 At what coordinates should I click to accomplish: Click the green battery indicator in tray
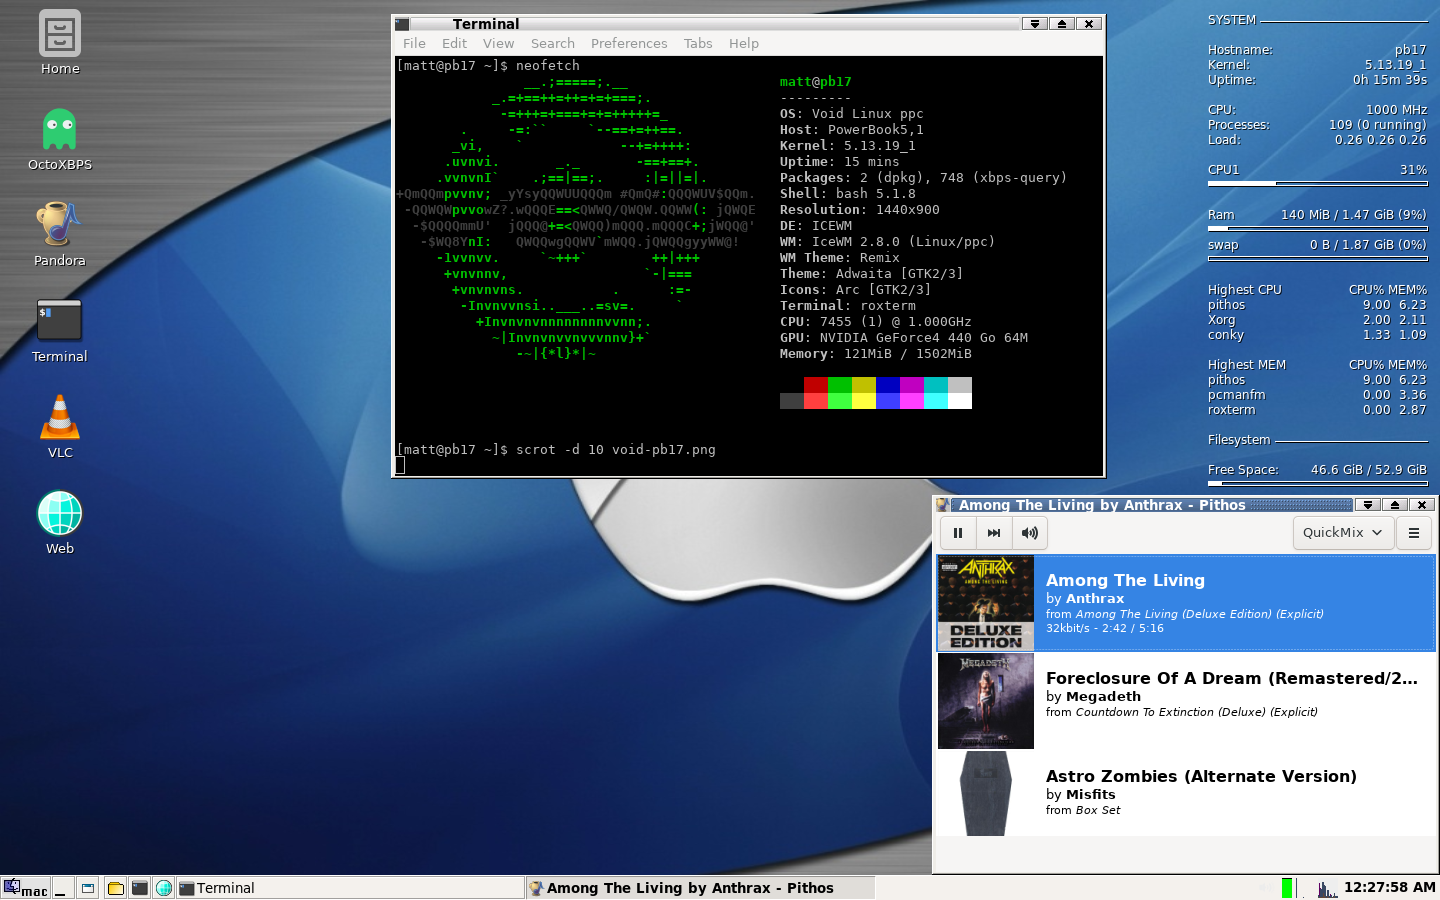point(1287,888)
